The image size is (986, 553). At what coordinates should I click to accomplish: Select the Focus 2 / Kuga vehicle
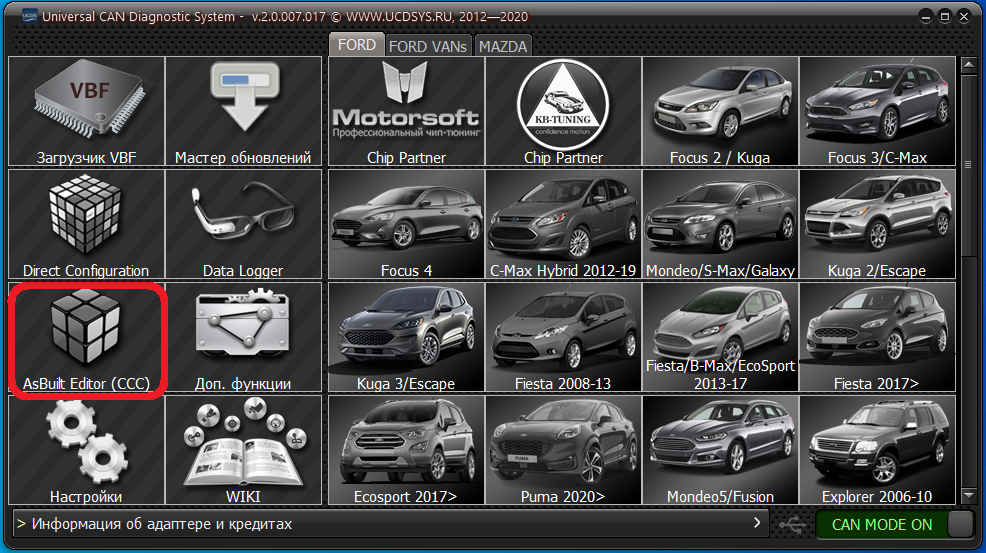click(721, 111)
